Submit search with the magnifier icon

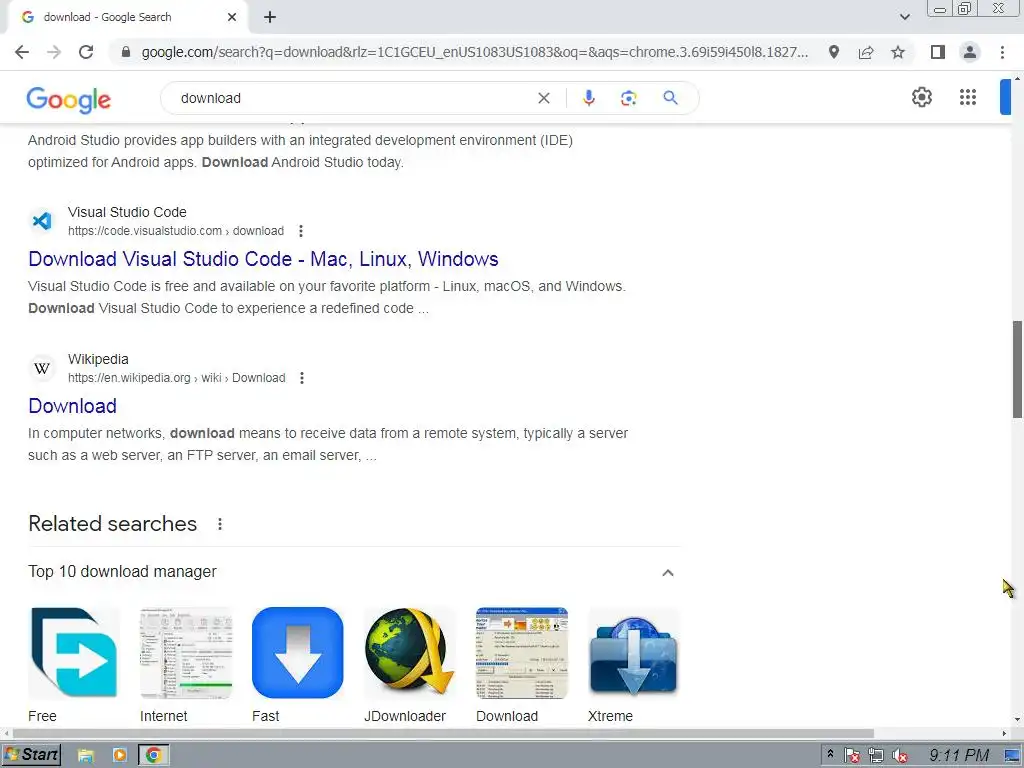click(670, 98)
